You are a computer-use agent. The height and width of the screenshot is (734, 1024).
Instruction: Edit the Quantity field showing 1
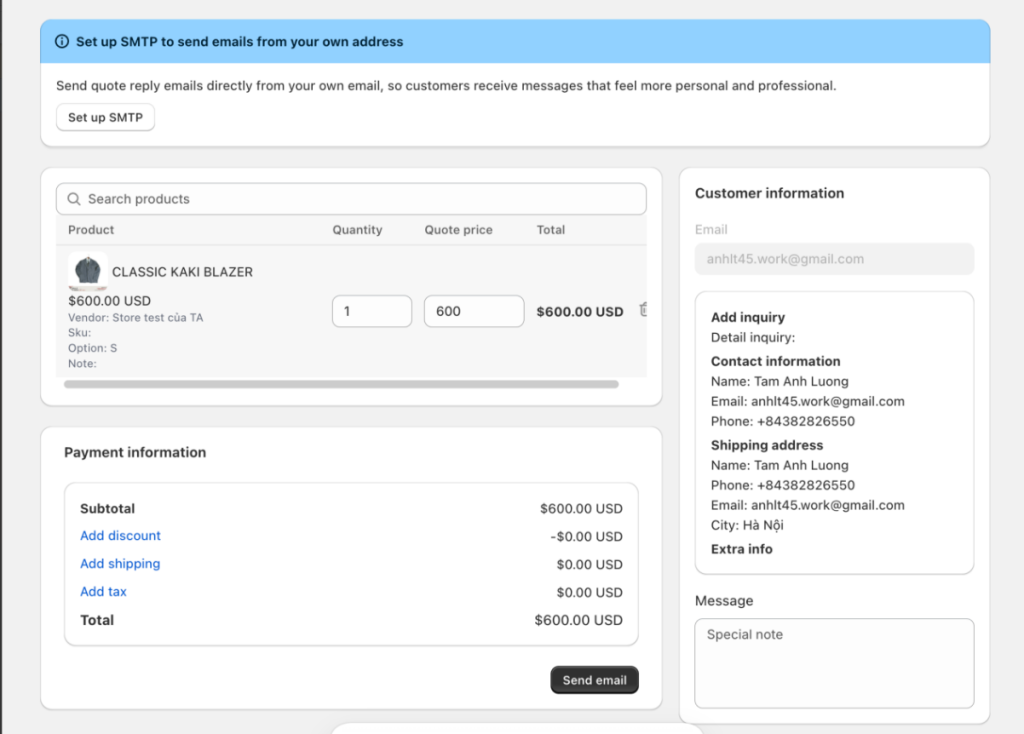tap(372, 311)
